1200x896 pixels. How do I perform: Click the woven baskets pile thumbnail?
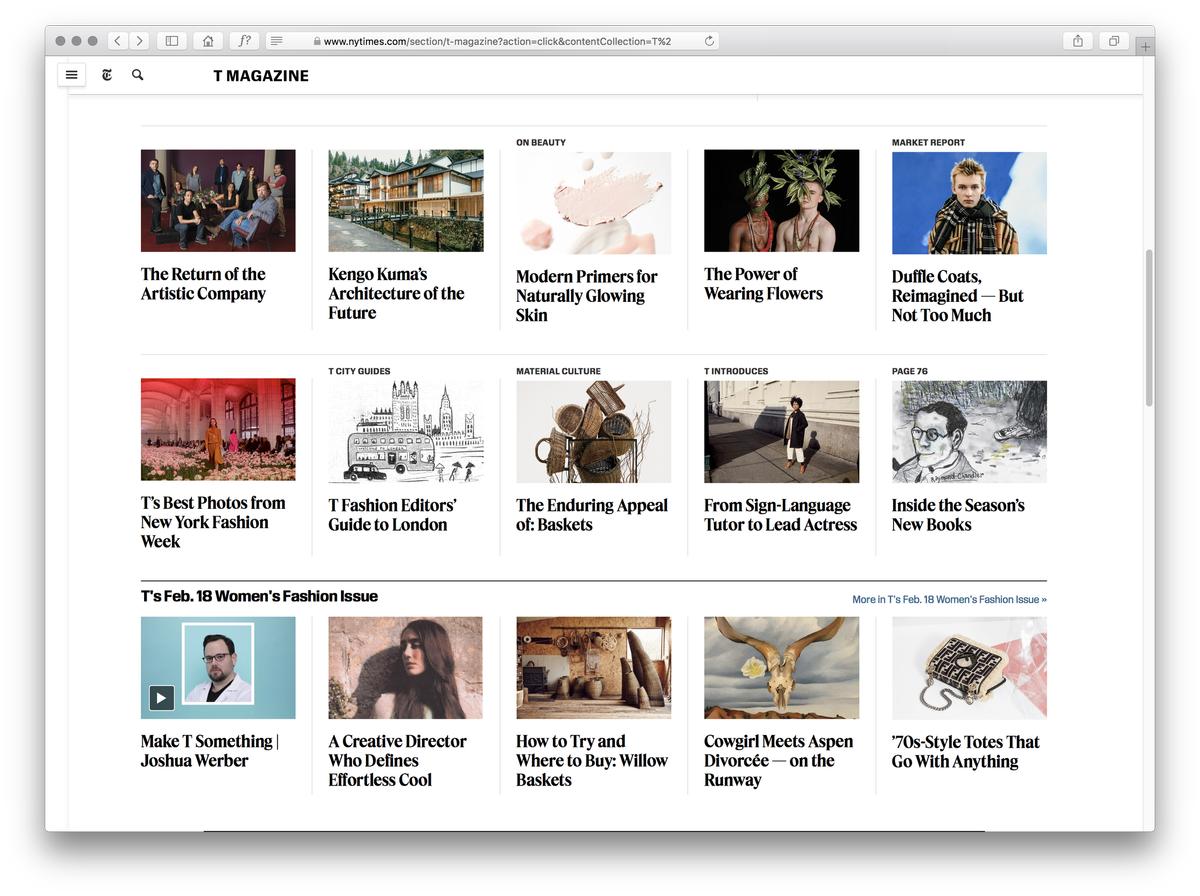tap(594, 432)
